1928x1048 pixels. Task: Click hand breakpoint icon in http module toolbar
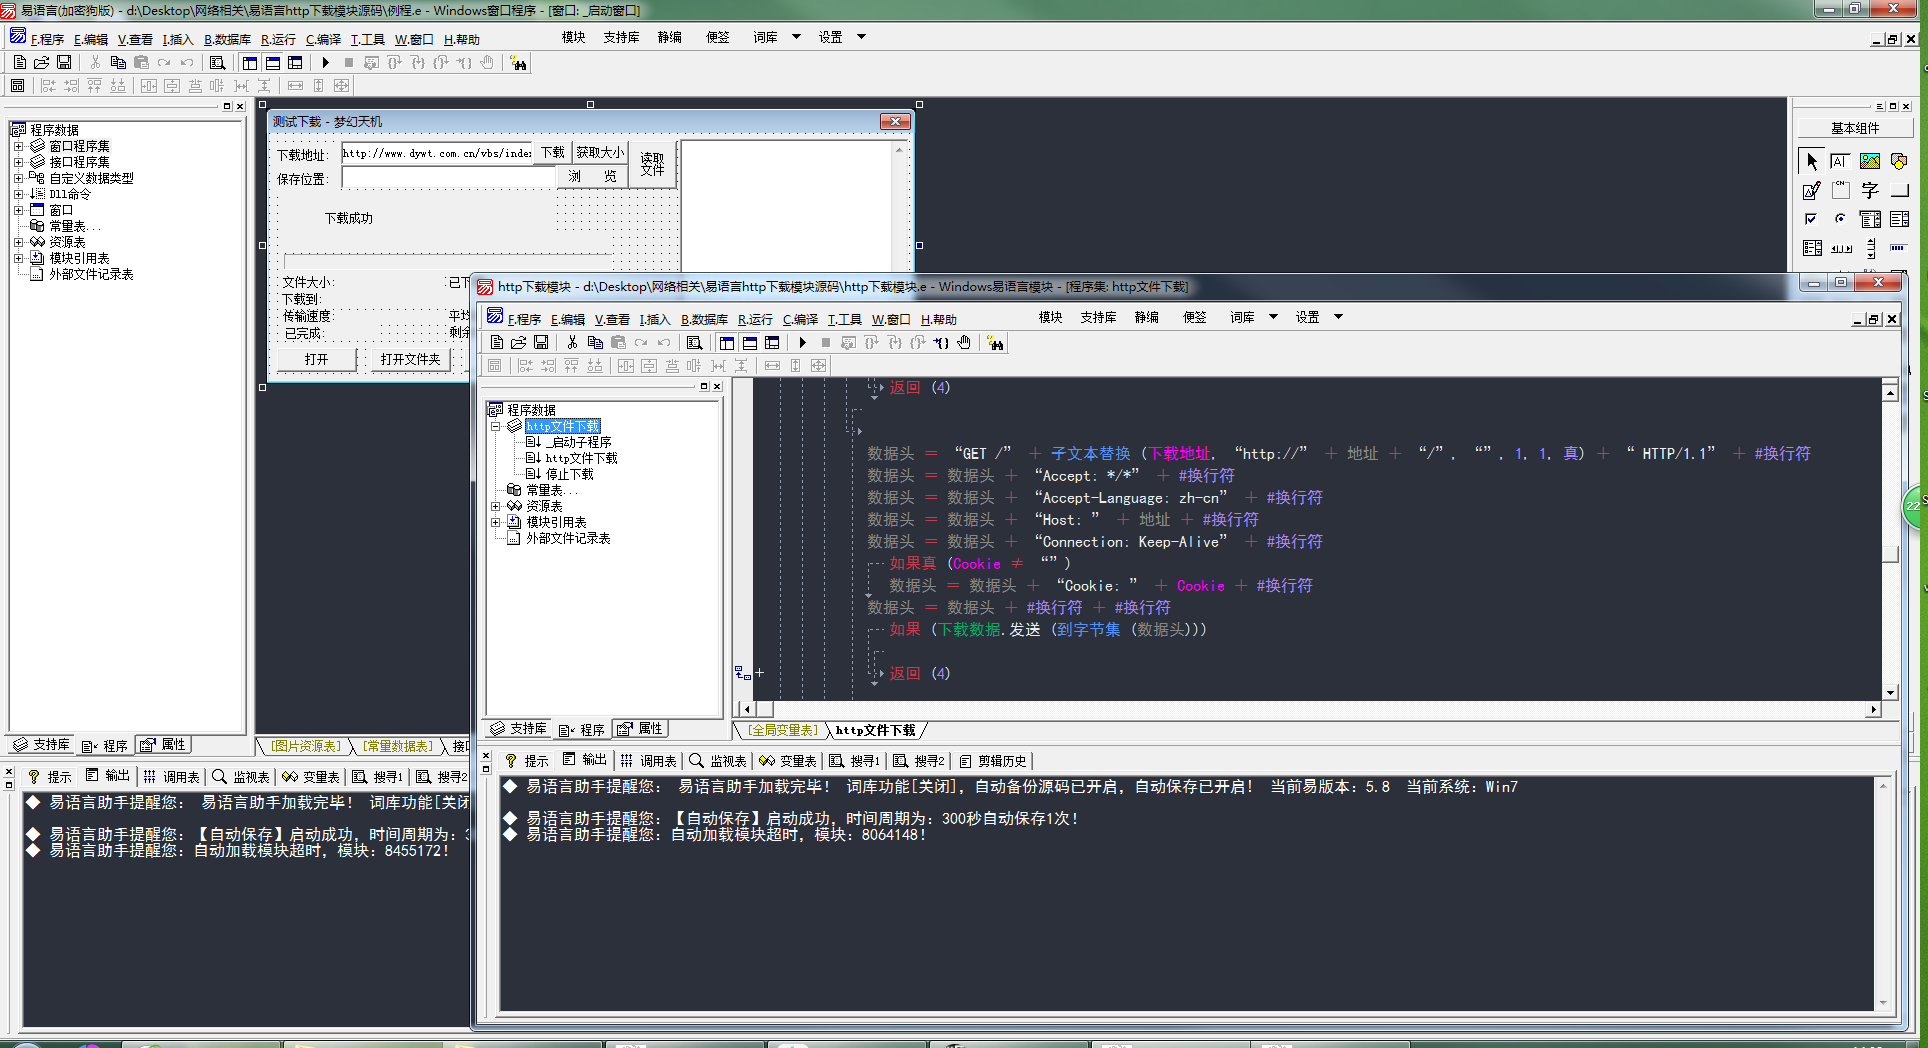point(964,342)
